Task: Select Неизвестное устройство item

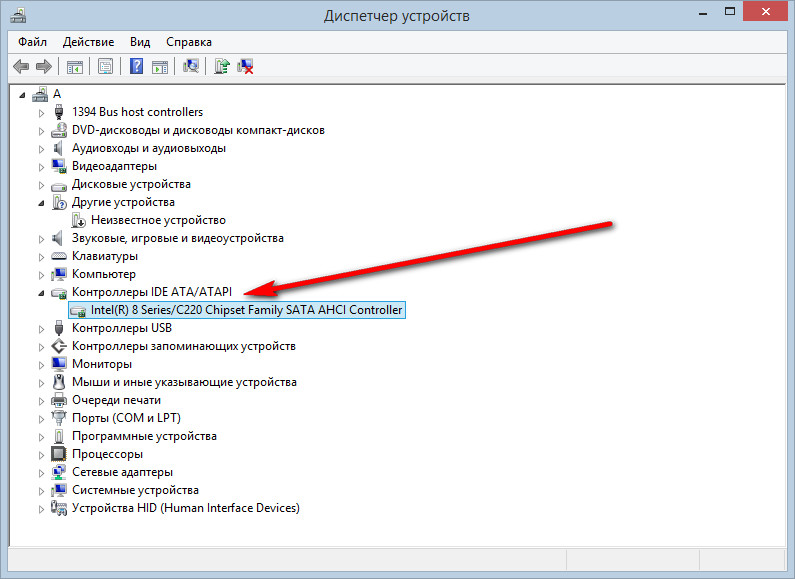Action: [158, 220]
